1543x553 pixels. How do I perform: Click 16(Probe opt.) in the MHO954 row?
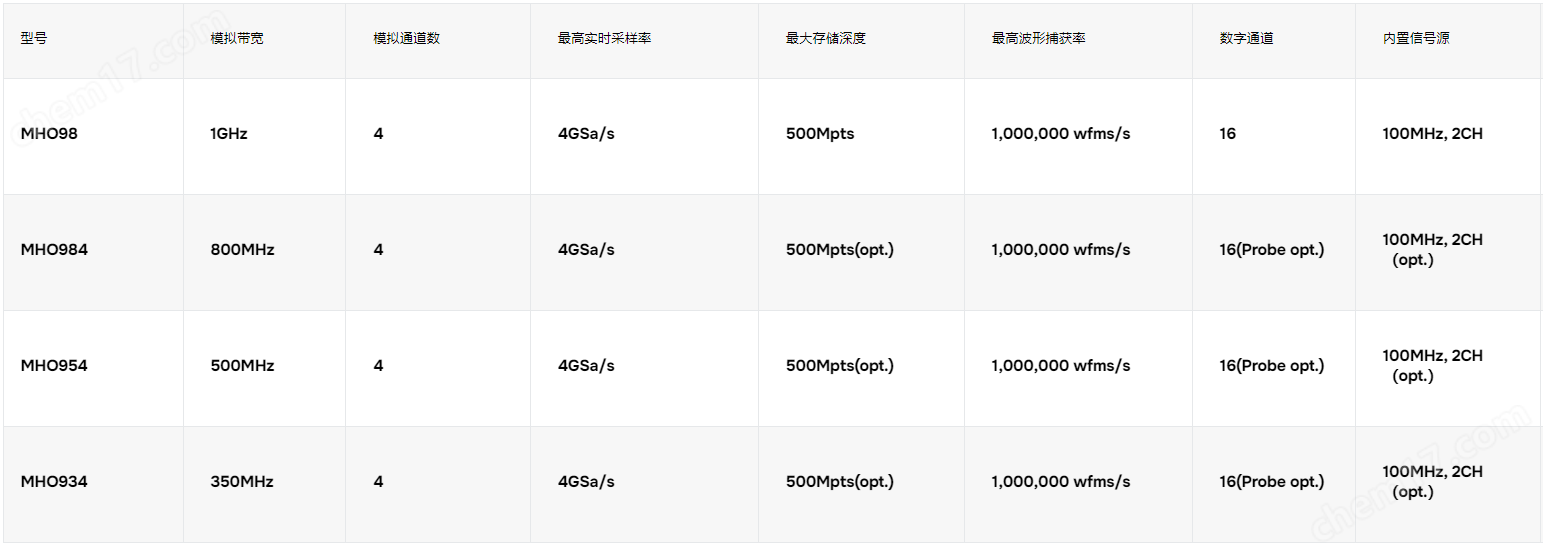click(1271, 366)
